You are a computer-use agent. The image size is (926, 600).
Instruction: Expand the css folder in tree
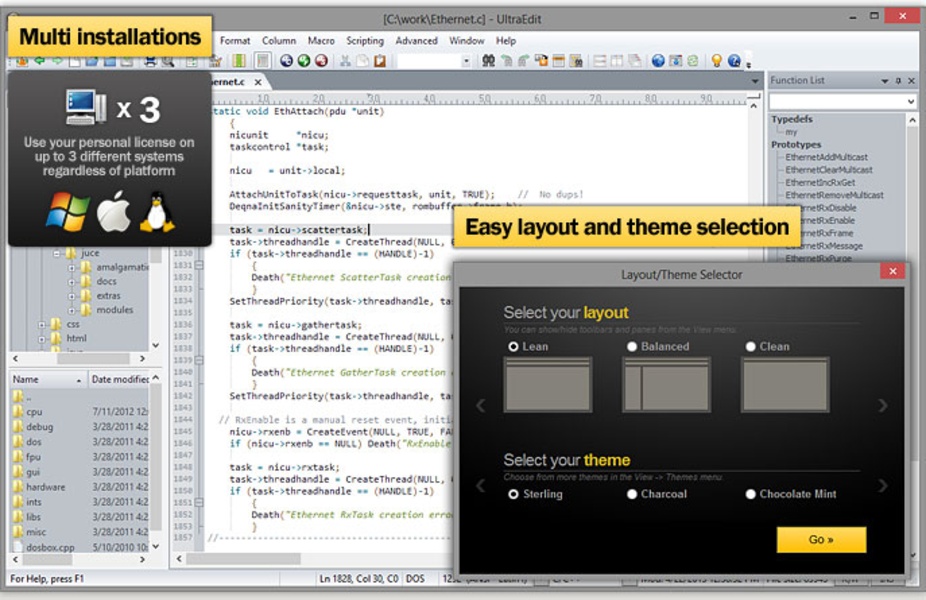pyautogui.click(x=42, y=324)
